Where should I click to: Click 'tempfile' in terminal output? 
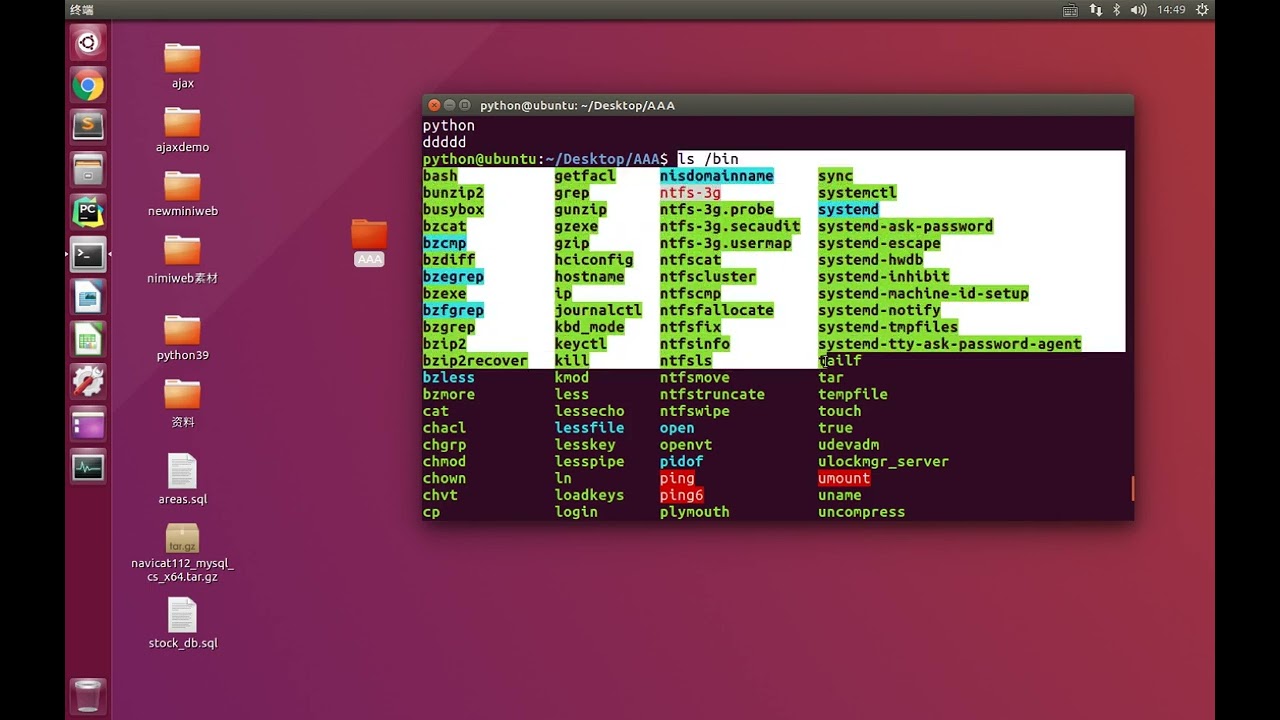[853, 395]
